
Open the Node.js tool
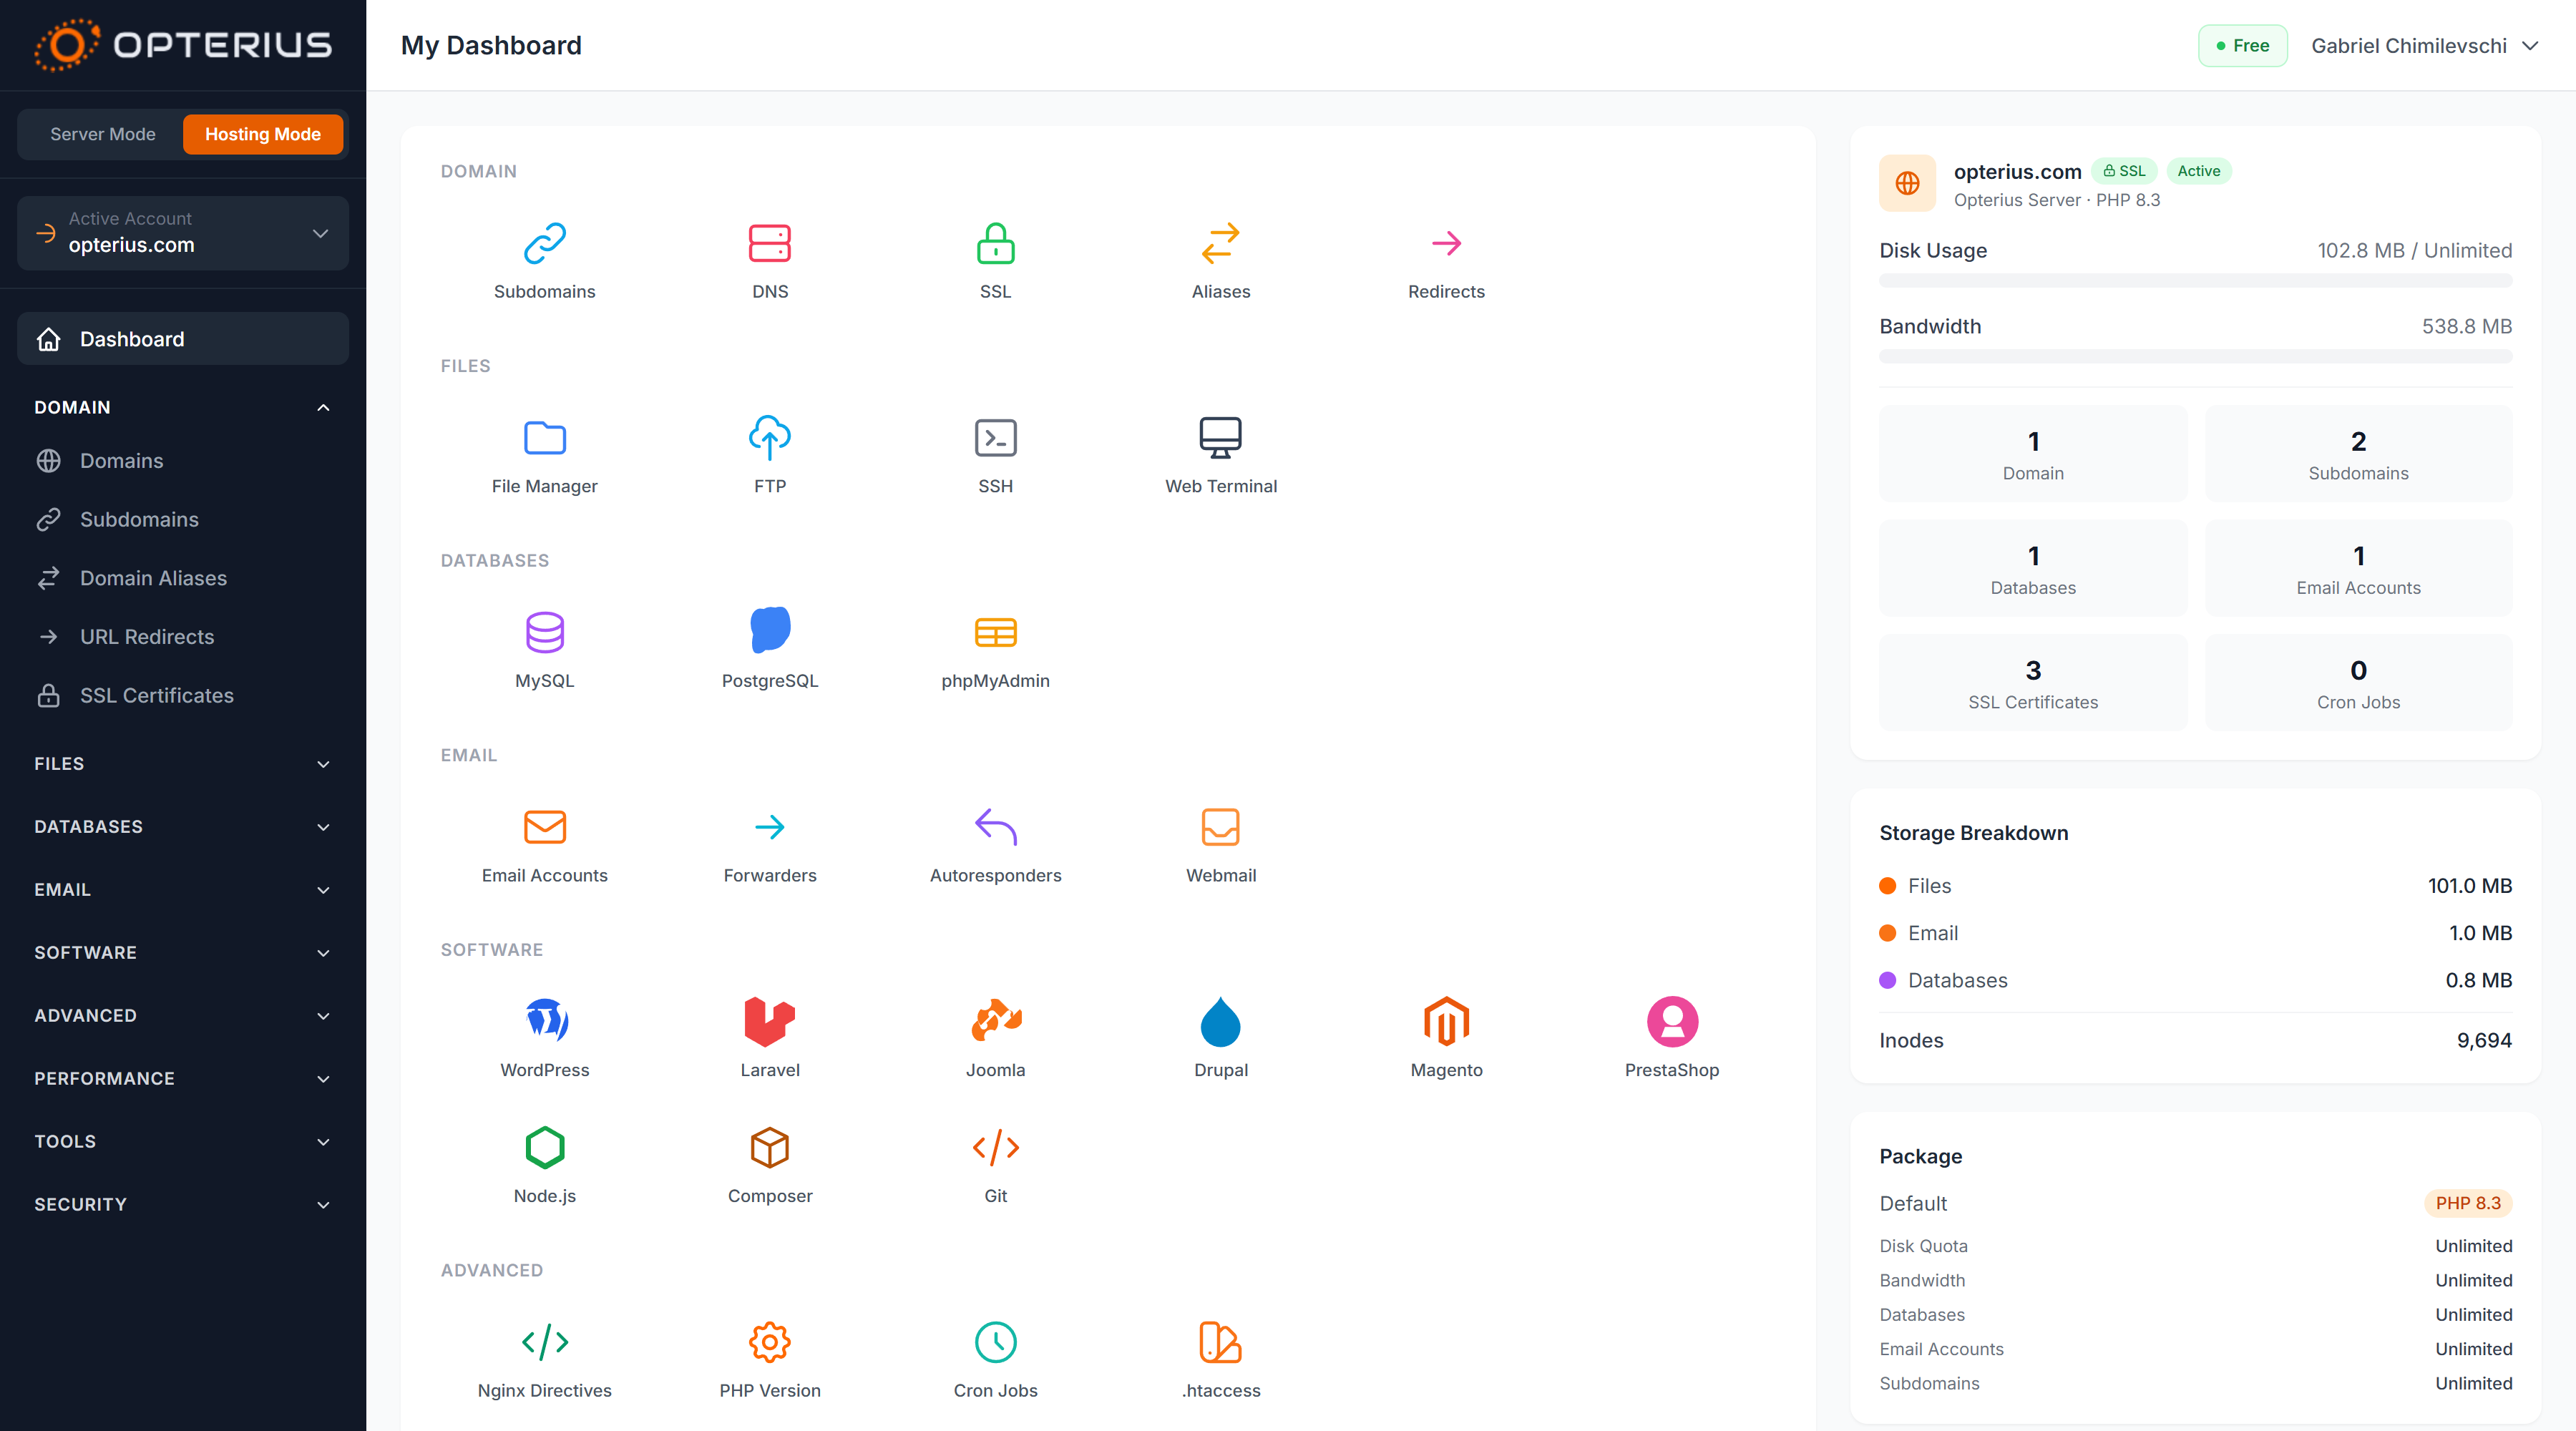click(544, 1166)
